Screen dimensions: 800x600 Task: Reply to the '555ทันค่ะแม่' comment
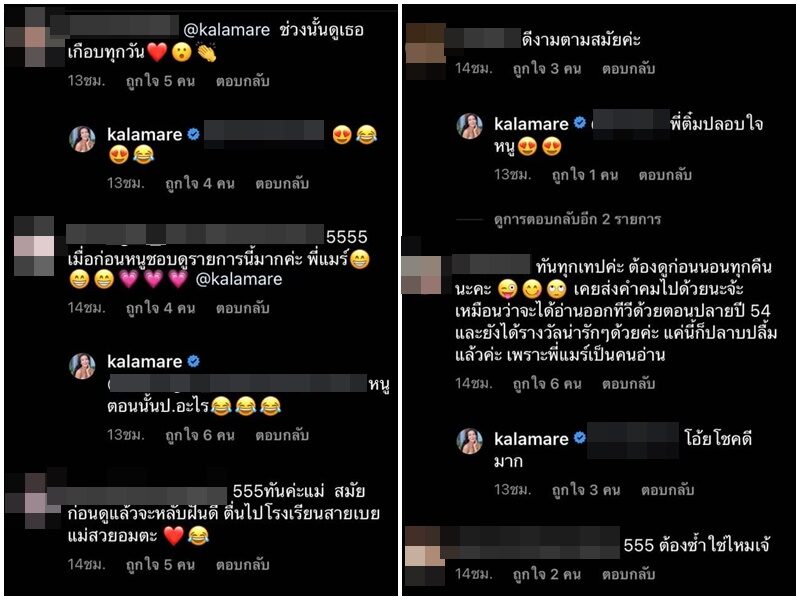pyautogui.click(x=242, y=565)
